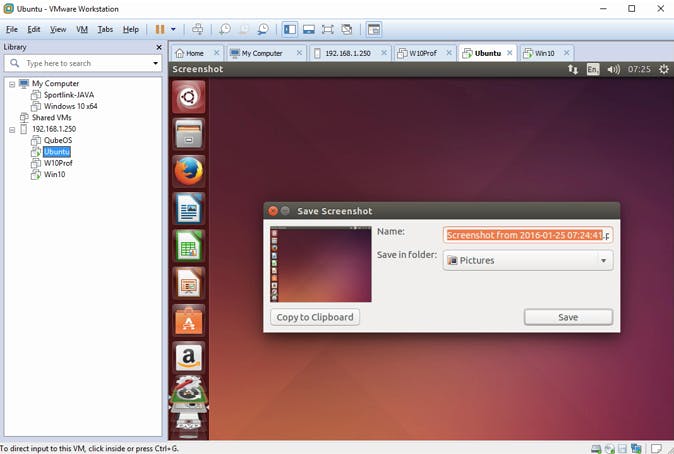Select W10Prof in the library tree
674x454 pixels.
[58, 163]
